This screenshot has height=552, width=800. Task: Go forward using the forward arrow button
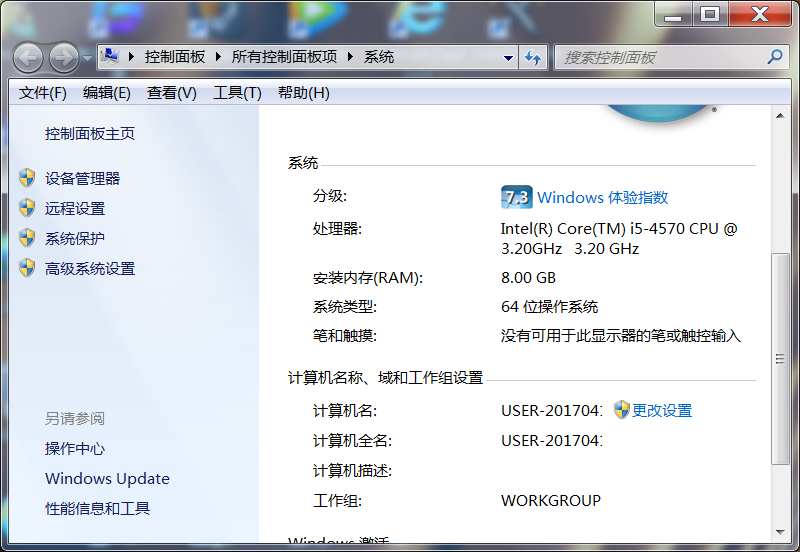(64, 58)
